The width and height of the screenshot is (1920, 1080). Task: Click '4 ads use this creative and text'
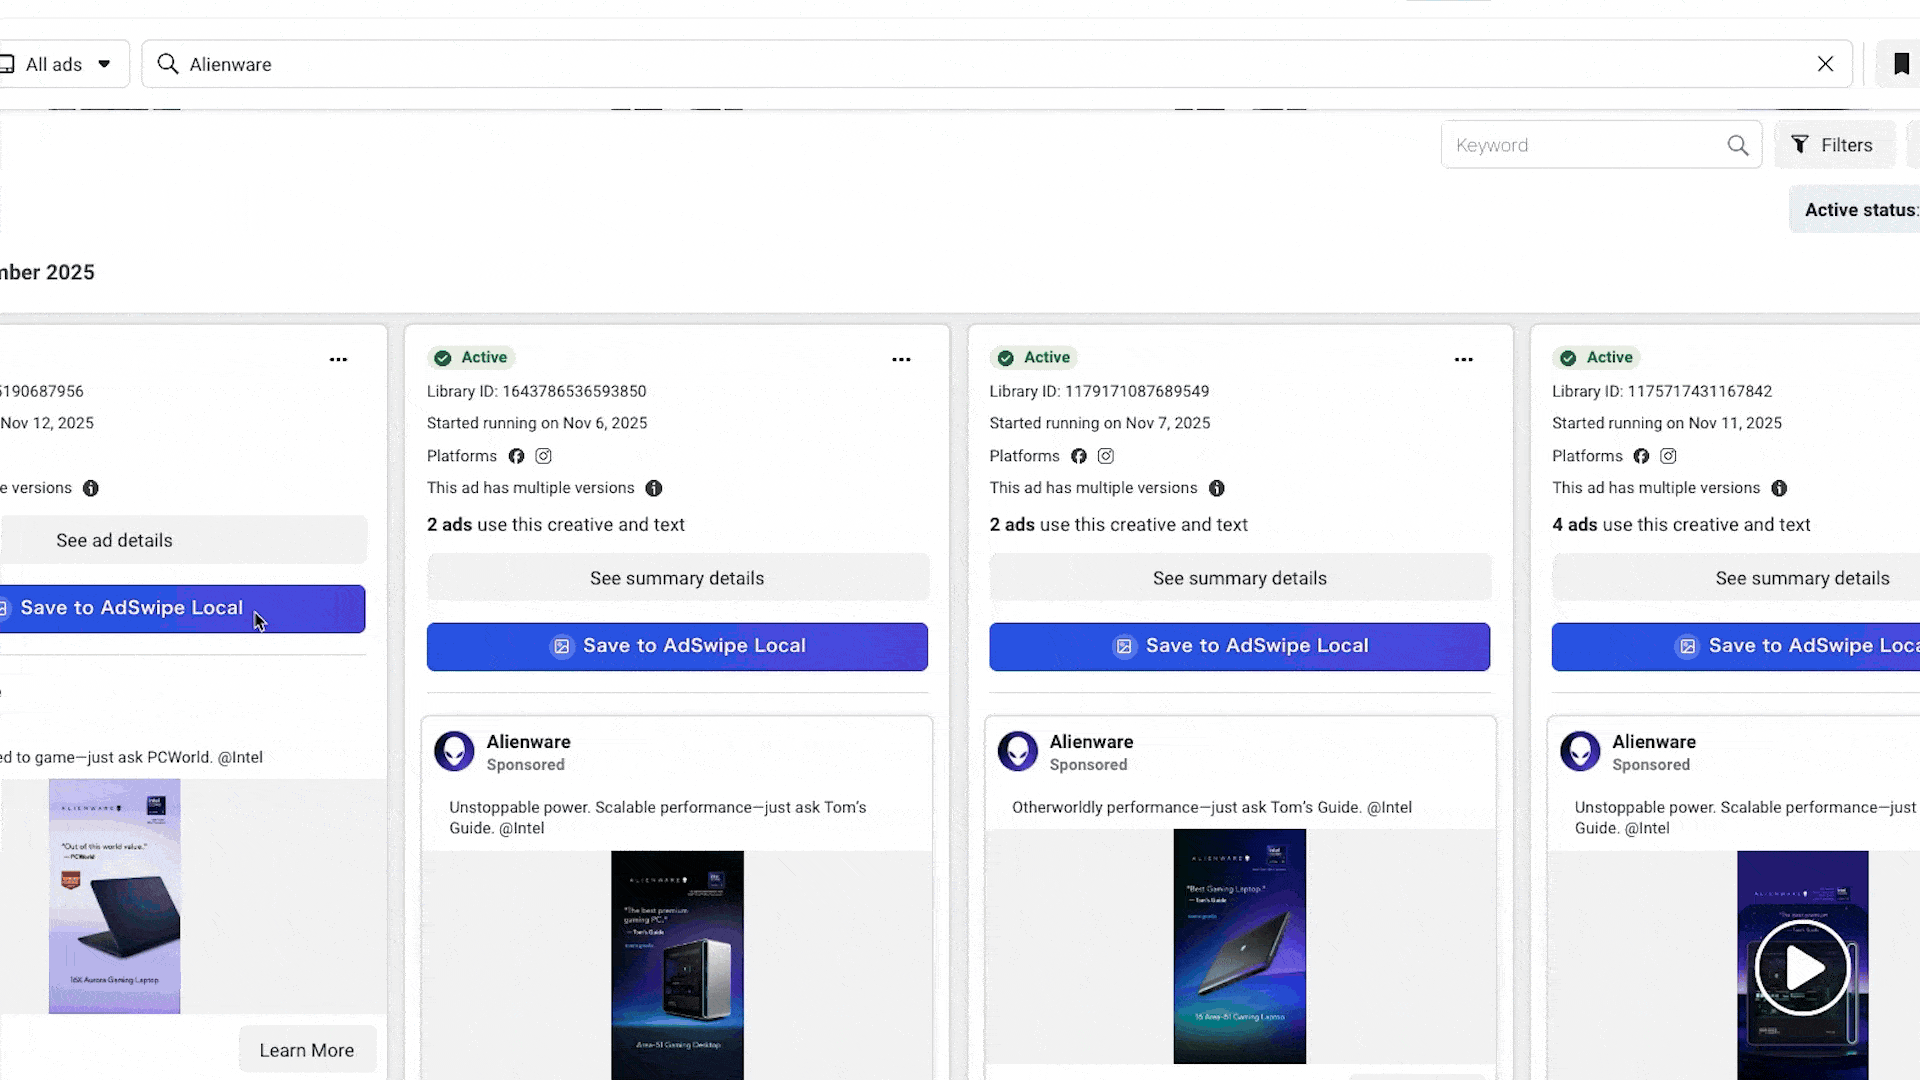pos(1681,525)
